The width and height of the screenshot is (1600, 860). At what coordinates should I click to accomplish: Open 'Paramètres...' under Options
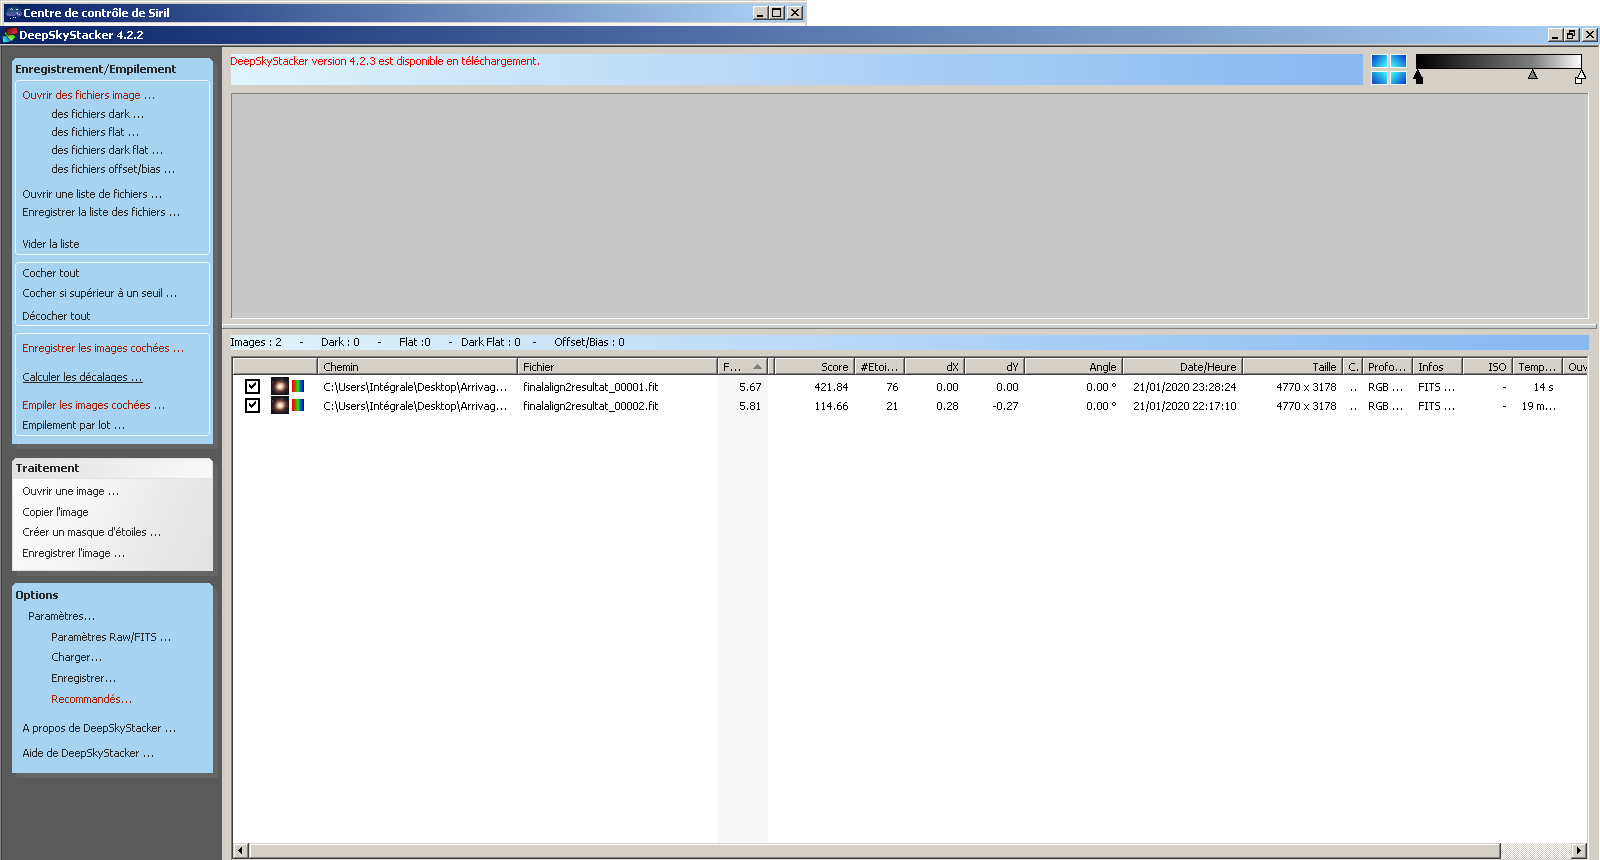pos(62,616)
